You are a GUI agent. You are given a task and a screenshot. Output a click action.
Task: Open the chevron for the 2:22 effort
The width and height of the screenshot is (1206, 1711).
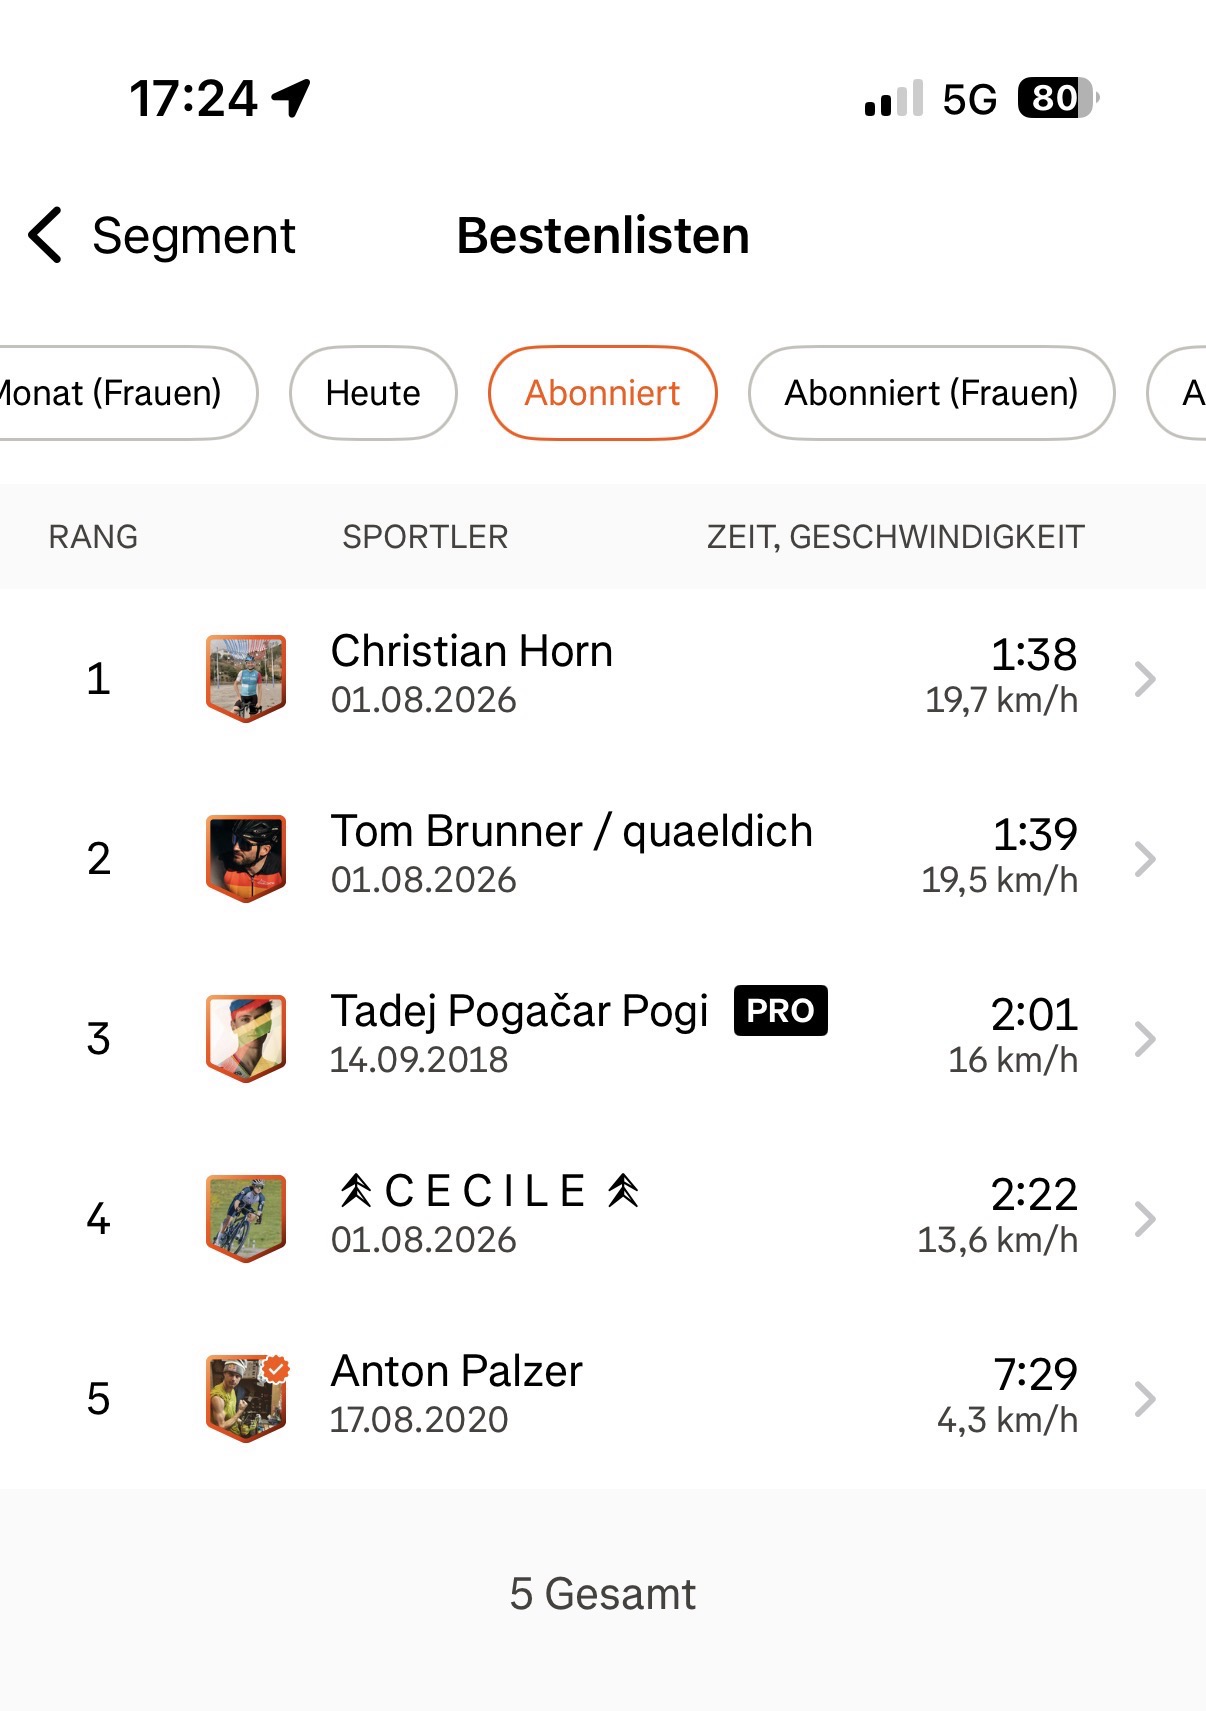pos(1145,1219)
